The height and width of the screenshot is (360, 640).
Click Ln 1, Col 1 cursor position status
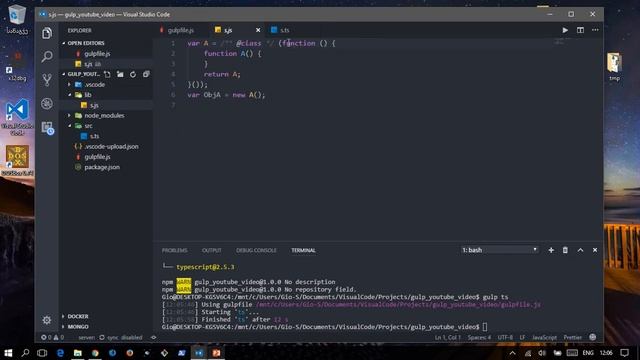447,338
